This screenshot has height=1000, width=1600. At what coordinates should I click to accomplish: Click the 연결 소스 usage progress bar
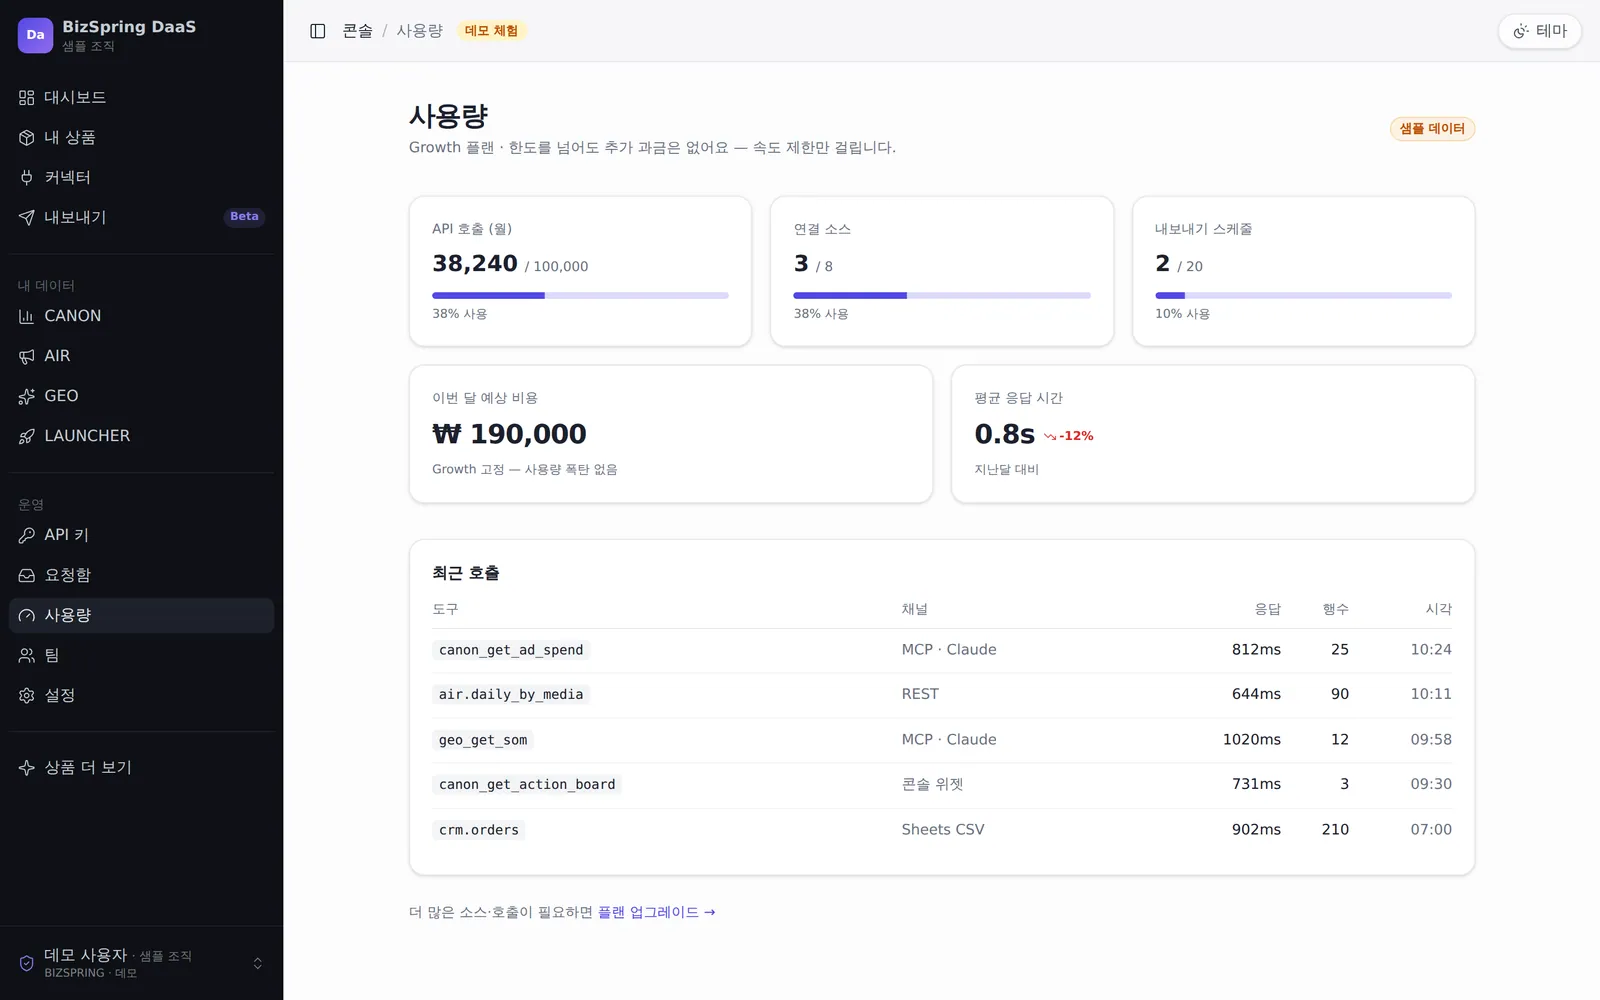(x=941, y=295)
